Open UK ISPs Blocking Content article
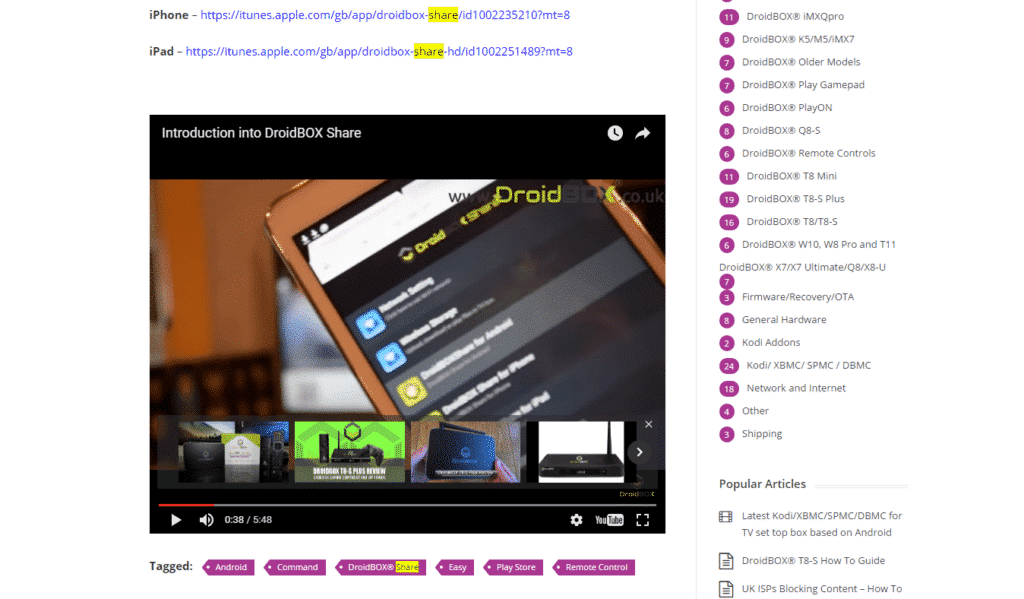The width and height of the screenshot is (1024, 599). [x=822, y=589]
